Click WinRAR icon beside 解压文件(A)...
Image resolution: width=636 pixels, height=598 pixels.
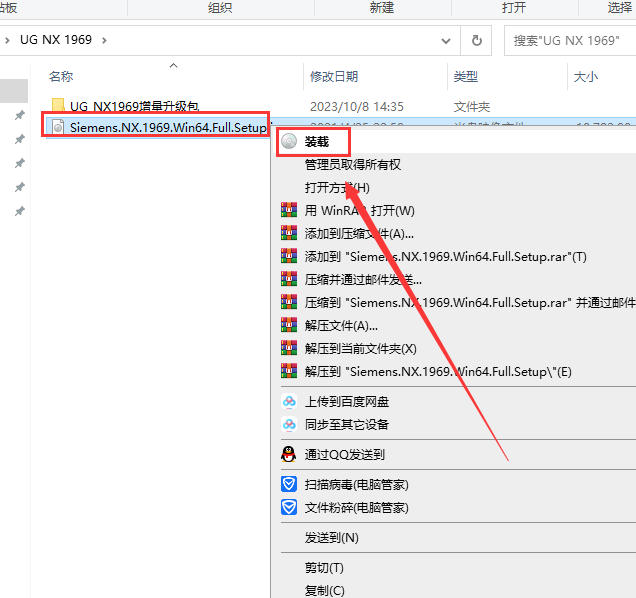click(289, 325)
